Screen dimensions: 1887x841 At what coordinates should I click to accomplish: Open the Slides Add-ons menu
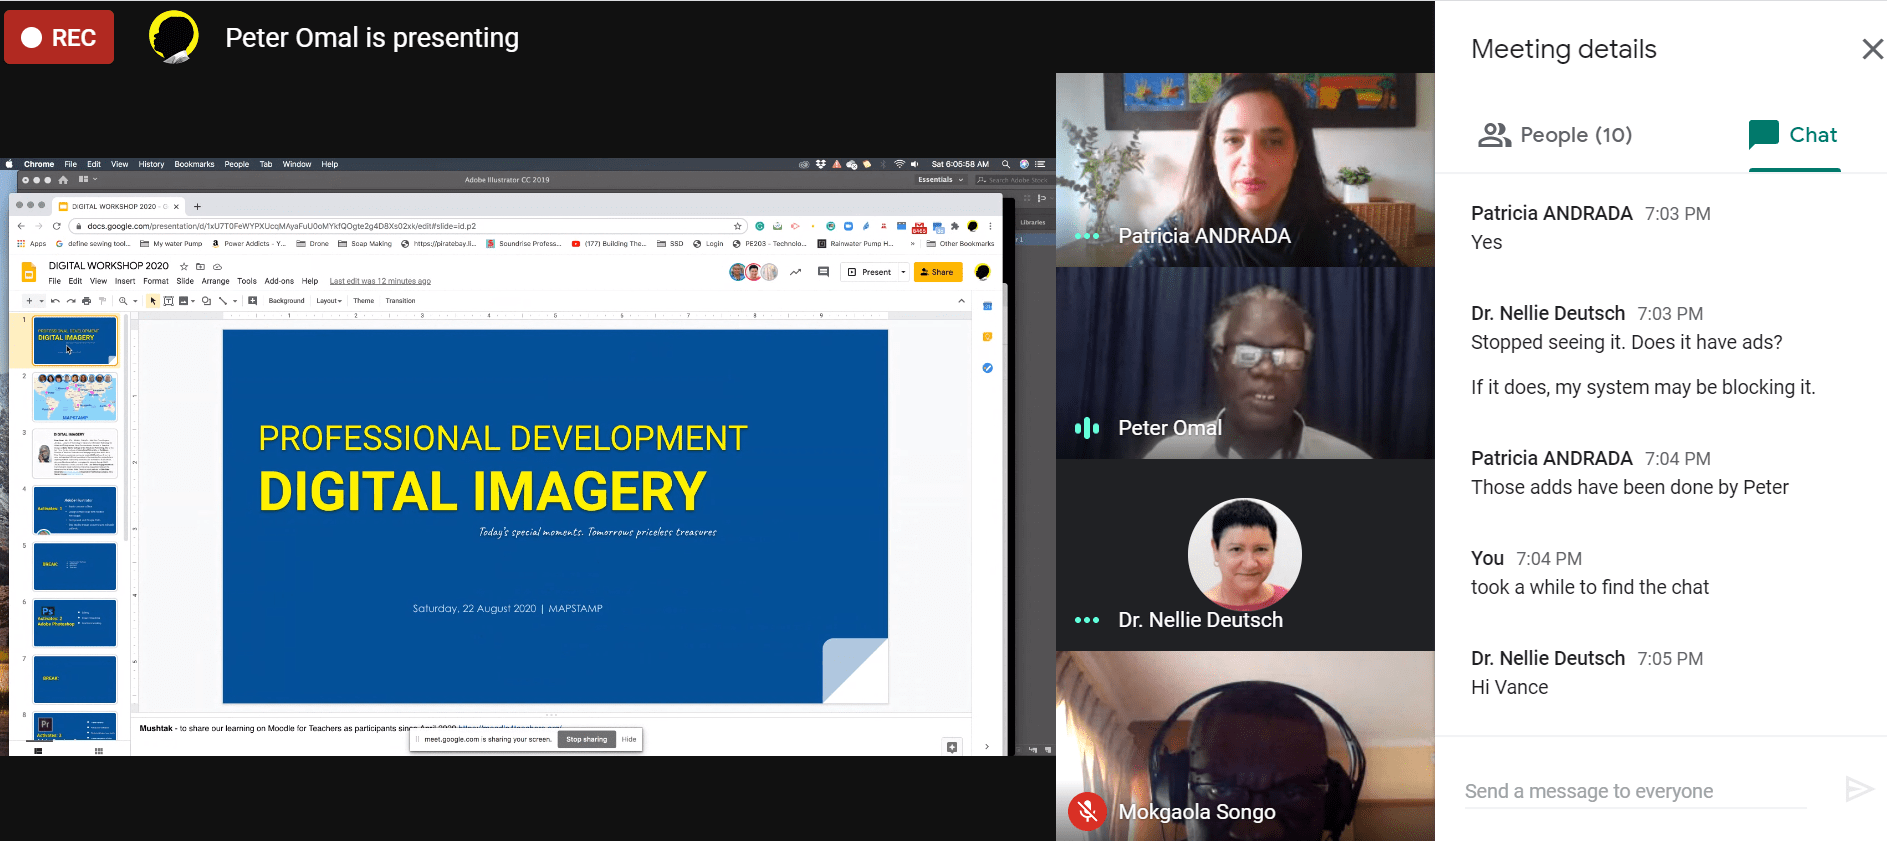coord(279,281)
